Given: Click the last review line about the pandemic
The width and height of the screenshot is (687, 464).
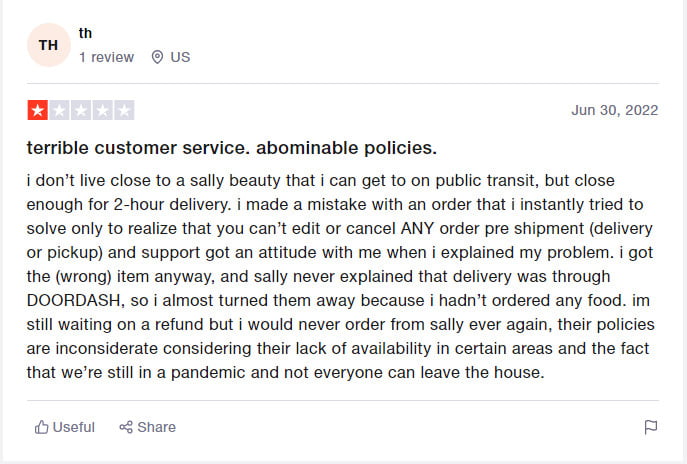Looking at the screenshot, I should point(285,372).
